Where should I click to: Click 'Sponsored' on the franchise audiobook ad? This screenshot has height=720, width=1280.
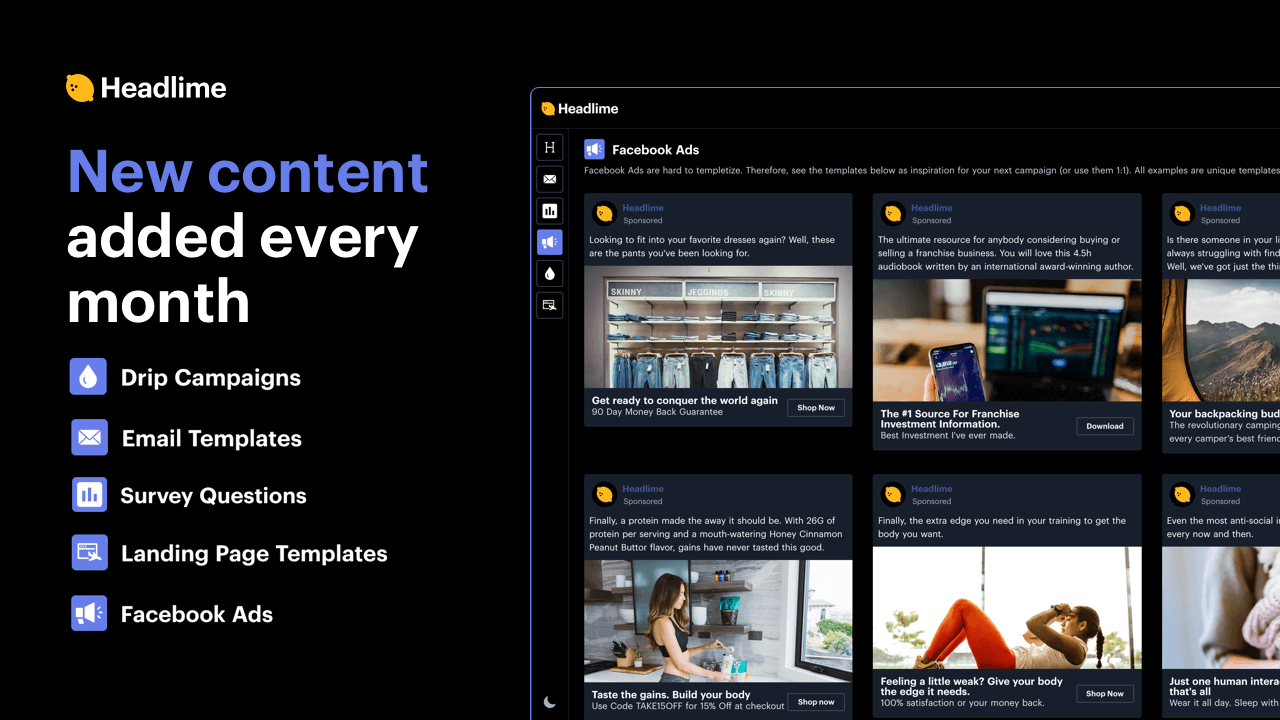pos(932,221)
